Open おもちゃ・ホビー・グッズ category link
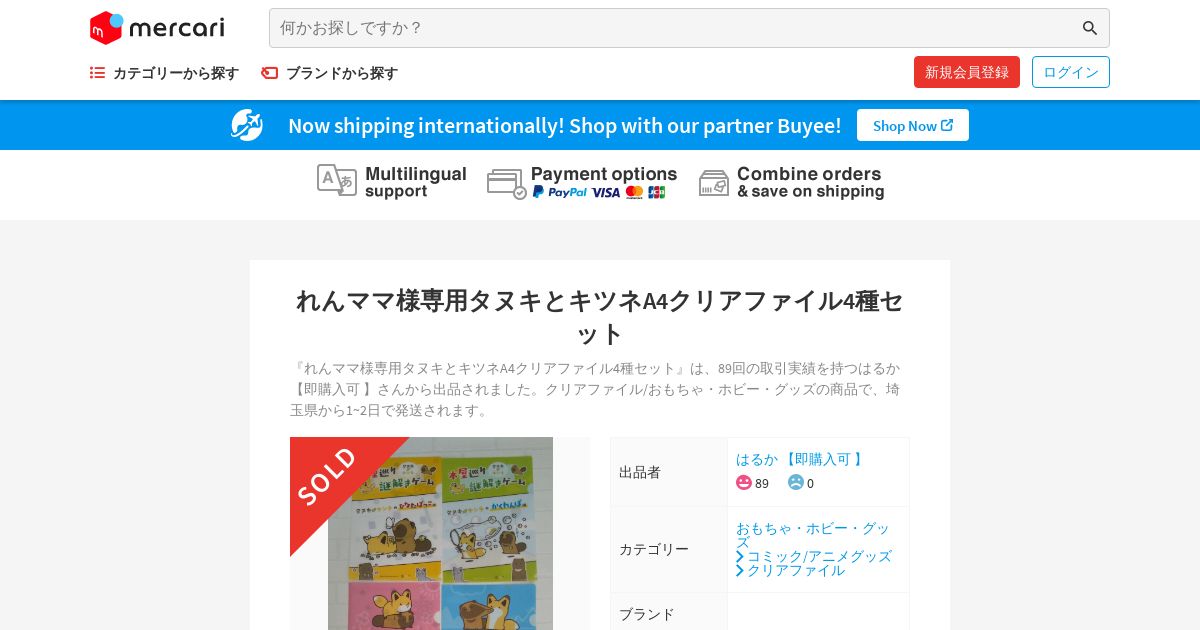1200x630 pixels. click(x=813, y=534)
